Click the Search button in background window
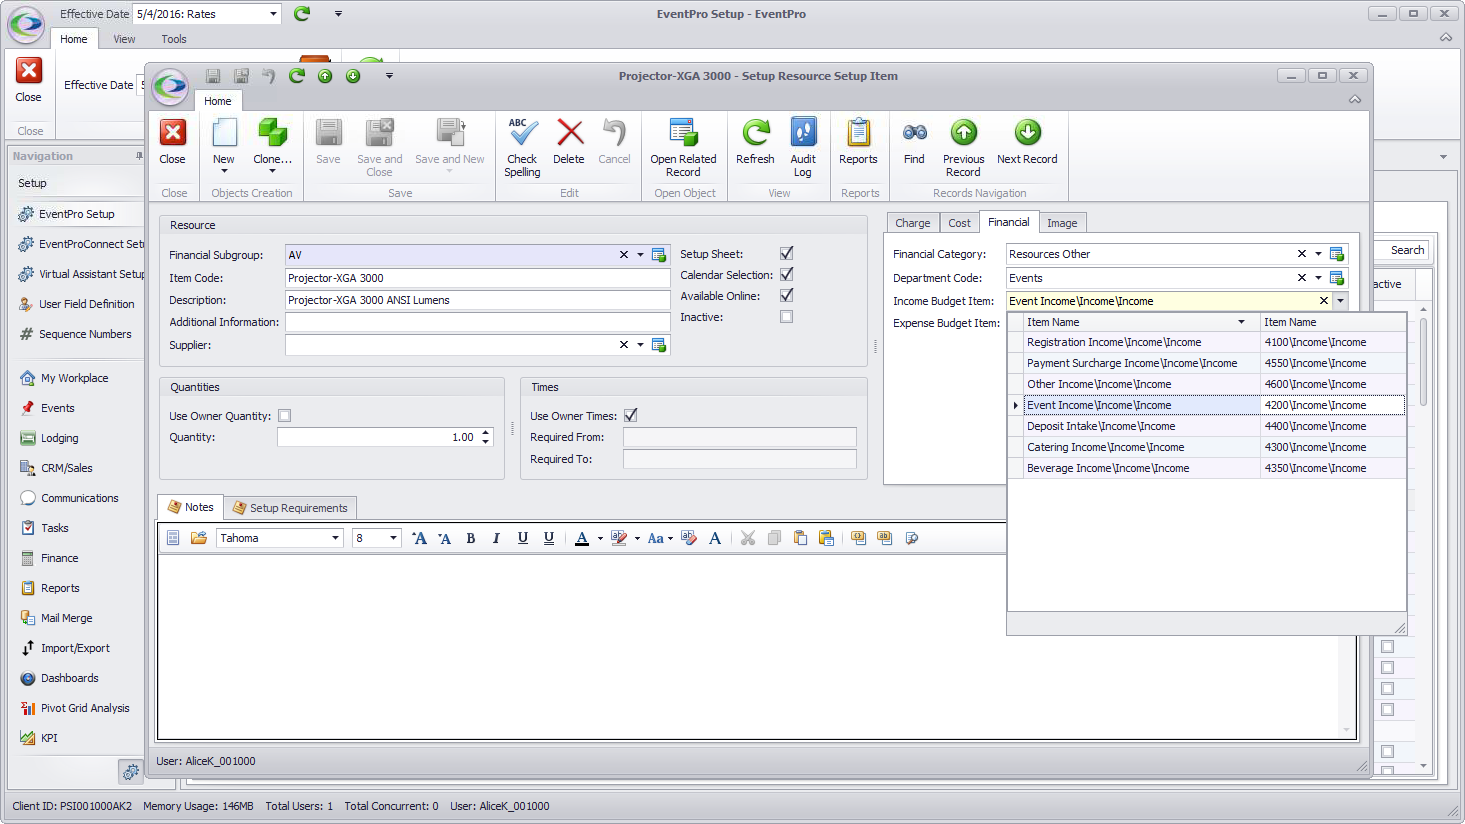This screenshot has width=1465, height=824. click(1407, 250)
